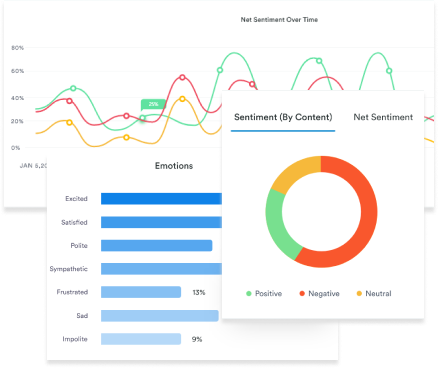Click the first yellow data point near 20%
This screenshot has width=438, height=368.
[x=69, y=123]
